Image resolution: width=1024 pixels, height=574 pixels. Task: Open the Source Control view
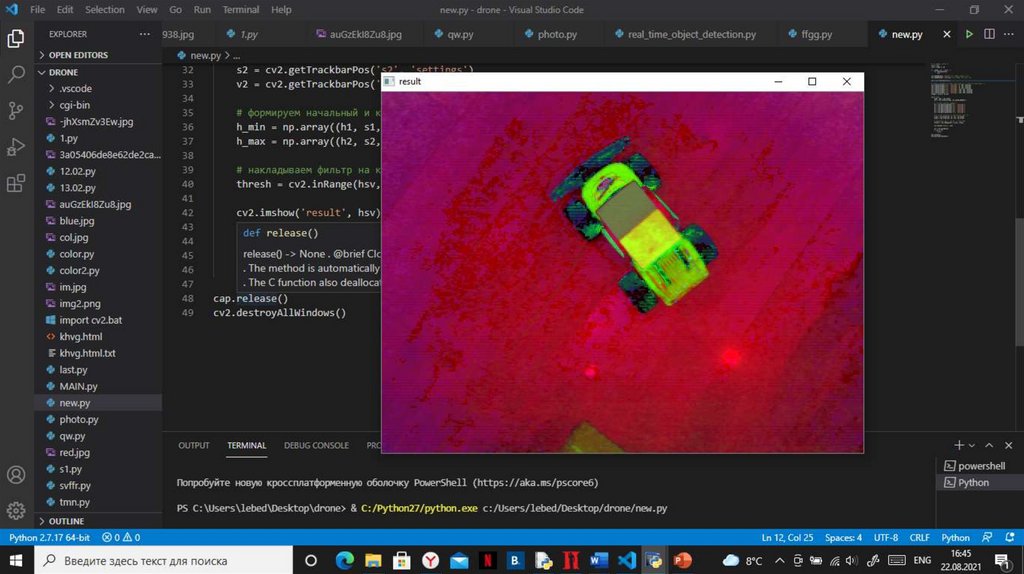[x=16, y=110]
